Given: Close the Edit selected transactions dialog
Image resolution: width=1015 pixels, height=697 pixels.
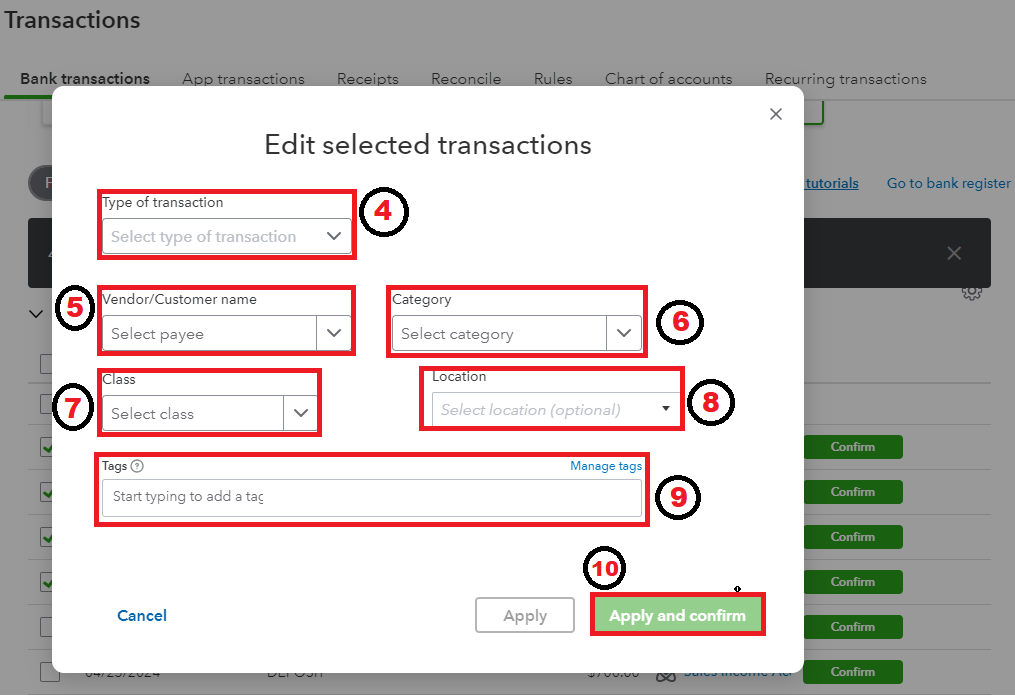Looking at the screenshot, I should click(x=776, y=114).
